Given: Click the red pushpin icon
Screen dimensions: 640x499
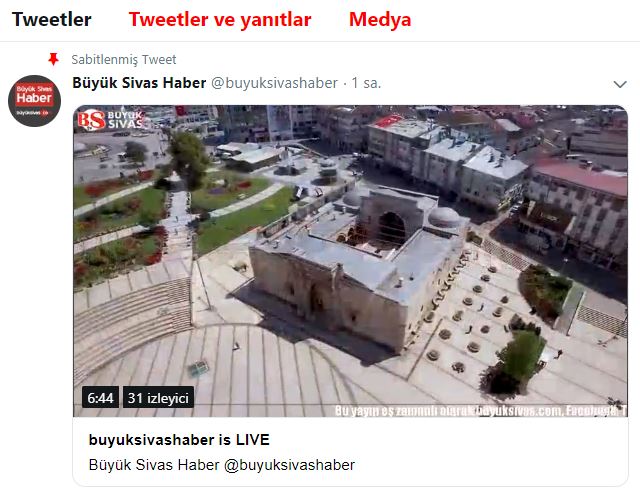Looking at the screenshot, I should click(53, 59).
